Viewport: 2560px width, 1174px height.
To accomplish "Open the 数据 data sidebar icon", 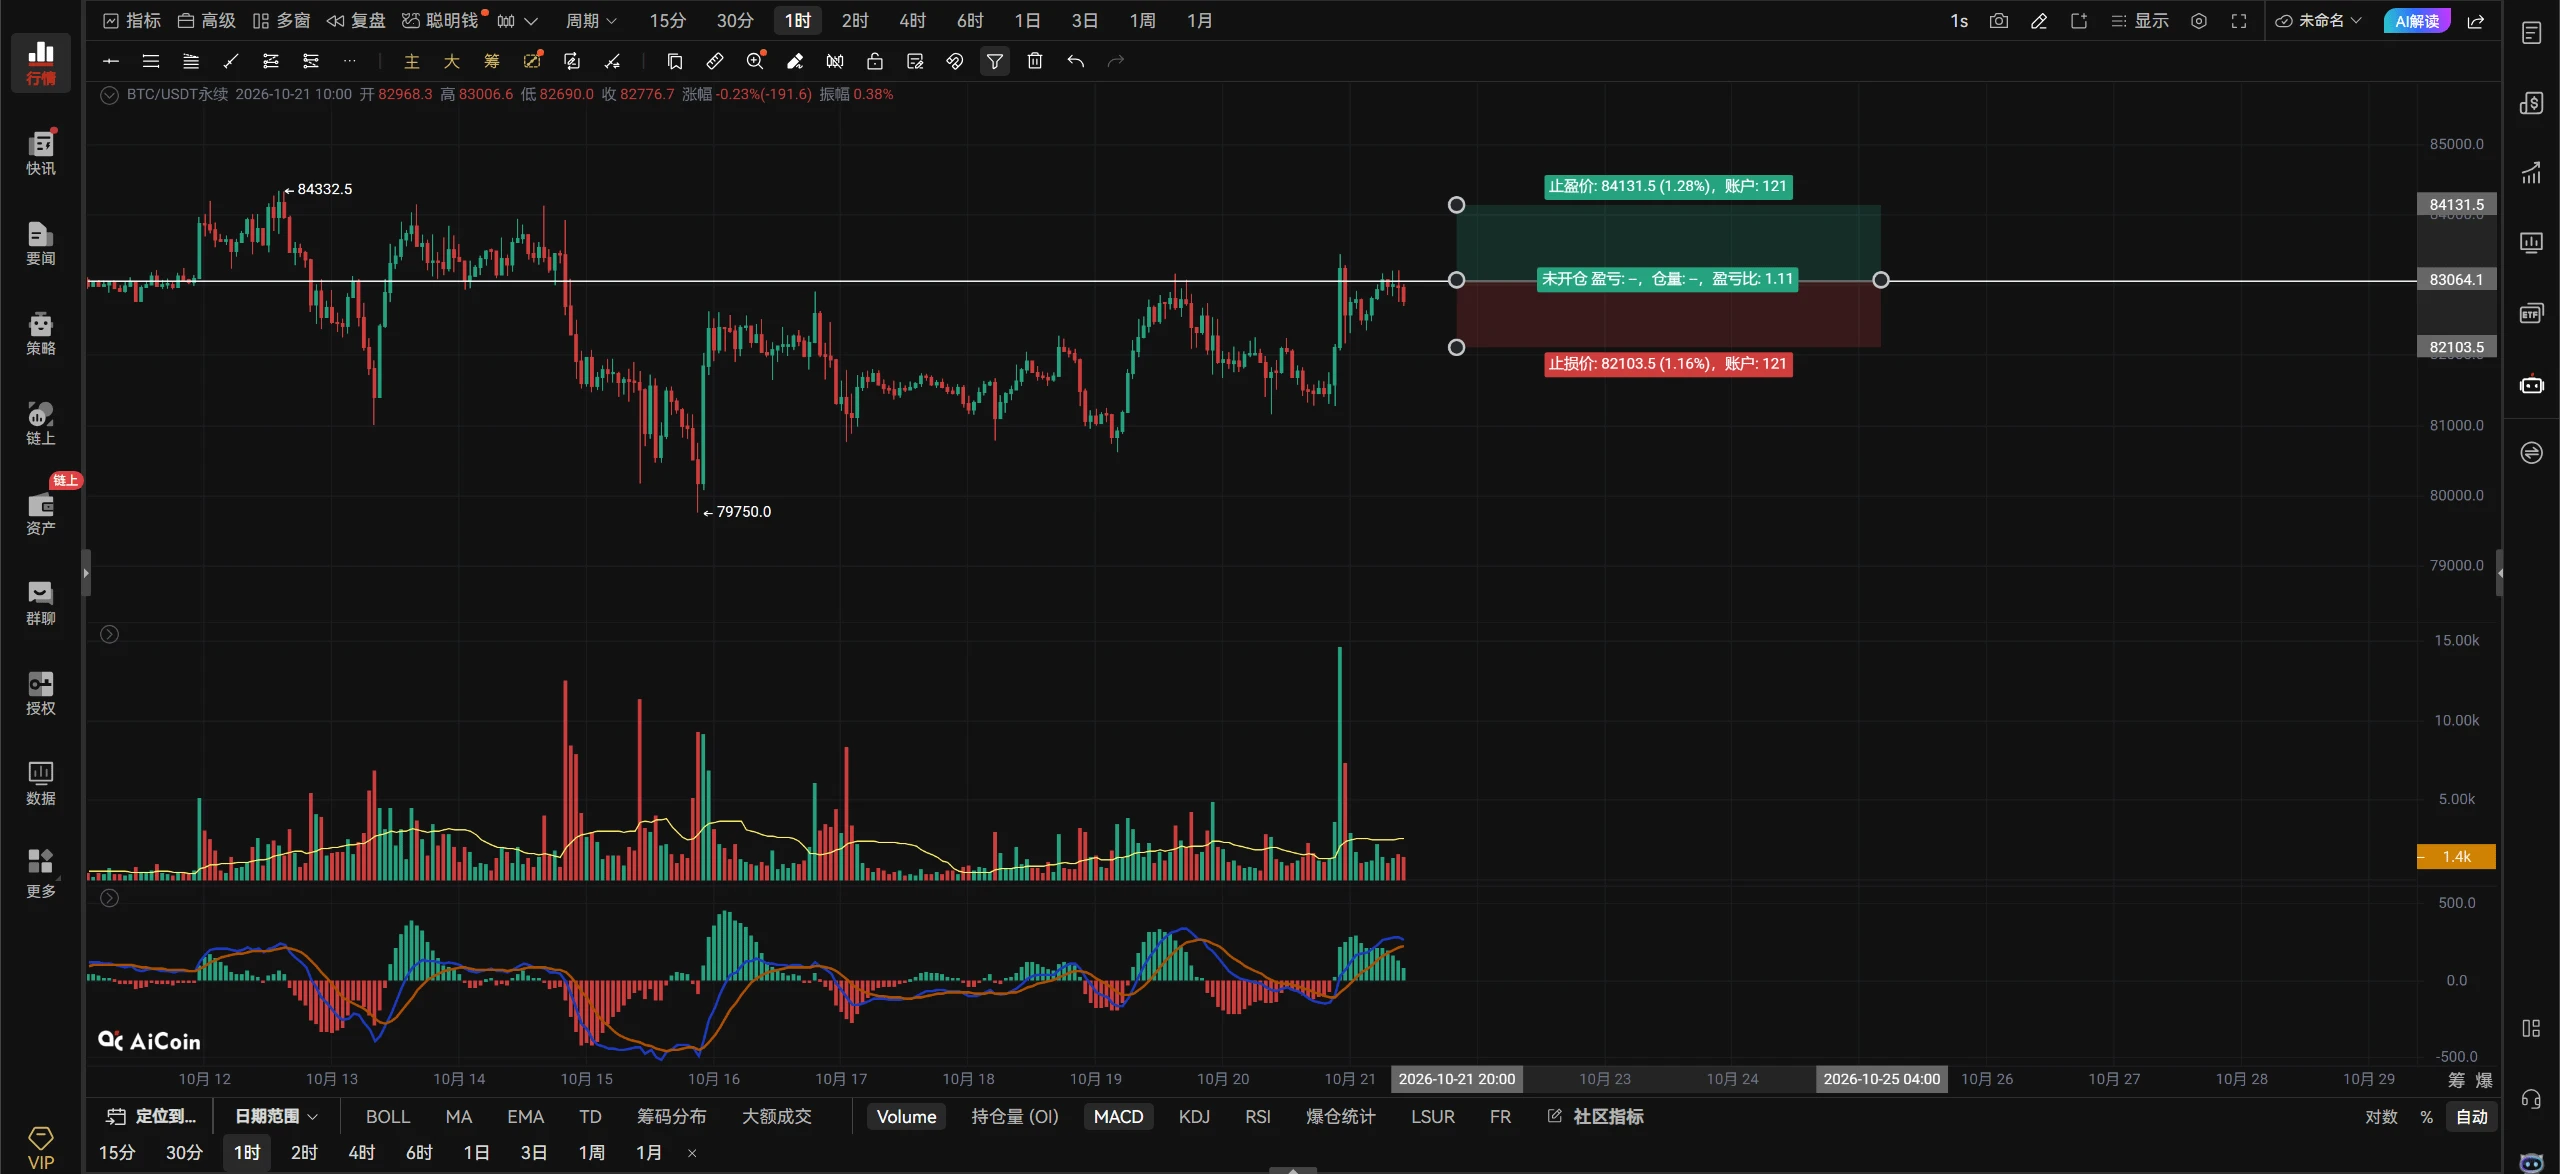I will tap(40, 783).
